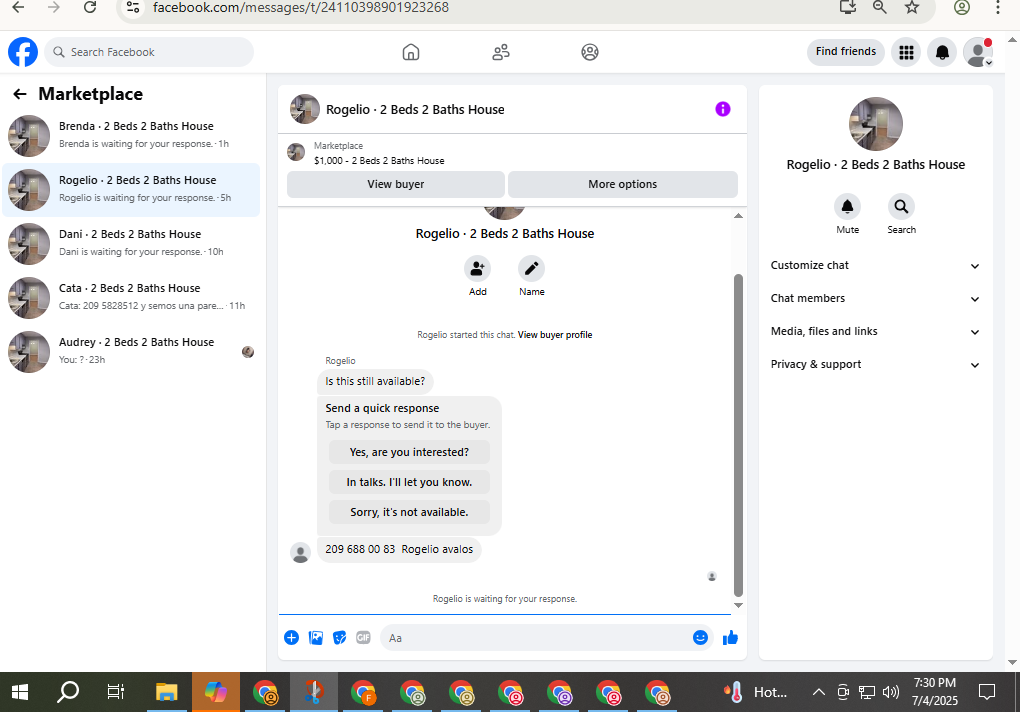
Task: Click the taskbar clock showing 7:30 PM
Action: [x=935, y=692]
